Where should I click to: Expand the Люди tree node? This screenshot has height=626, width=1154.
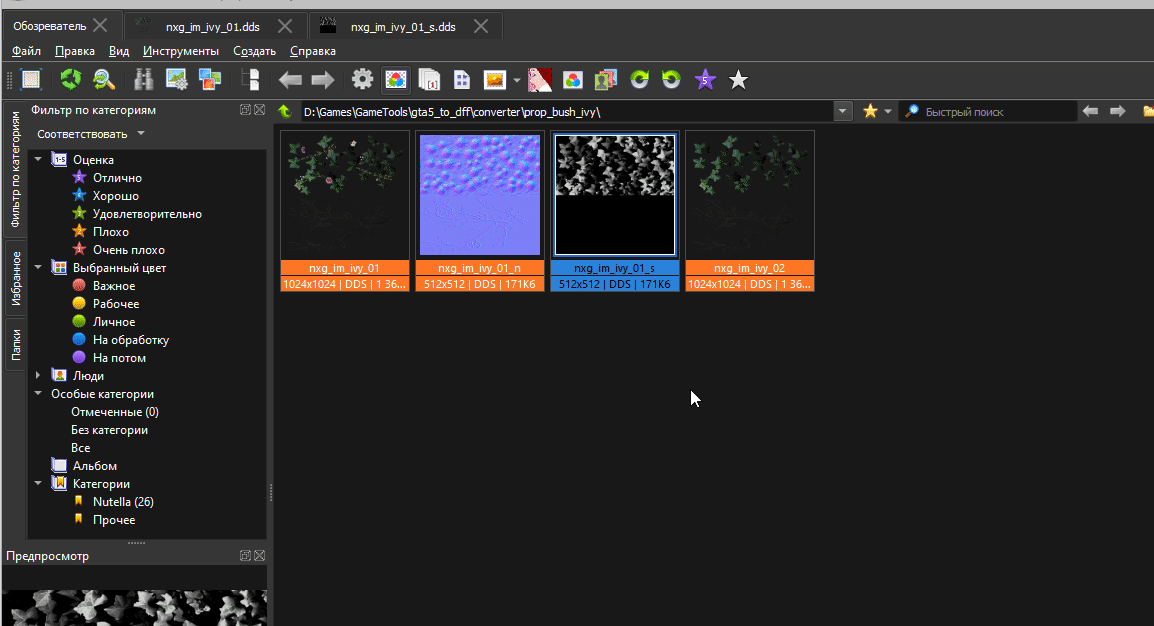coord(38,376)
